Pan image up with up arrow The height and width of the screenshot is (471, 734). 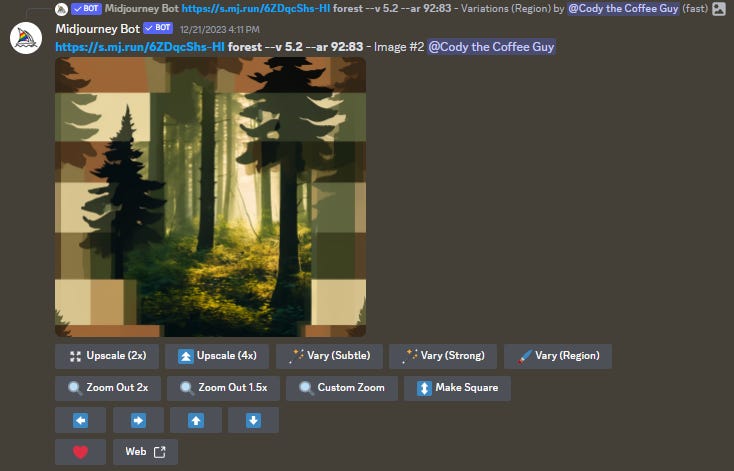[x=196, y=420]
